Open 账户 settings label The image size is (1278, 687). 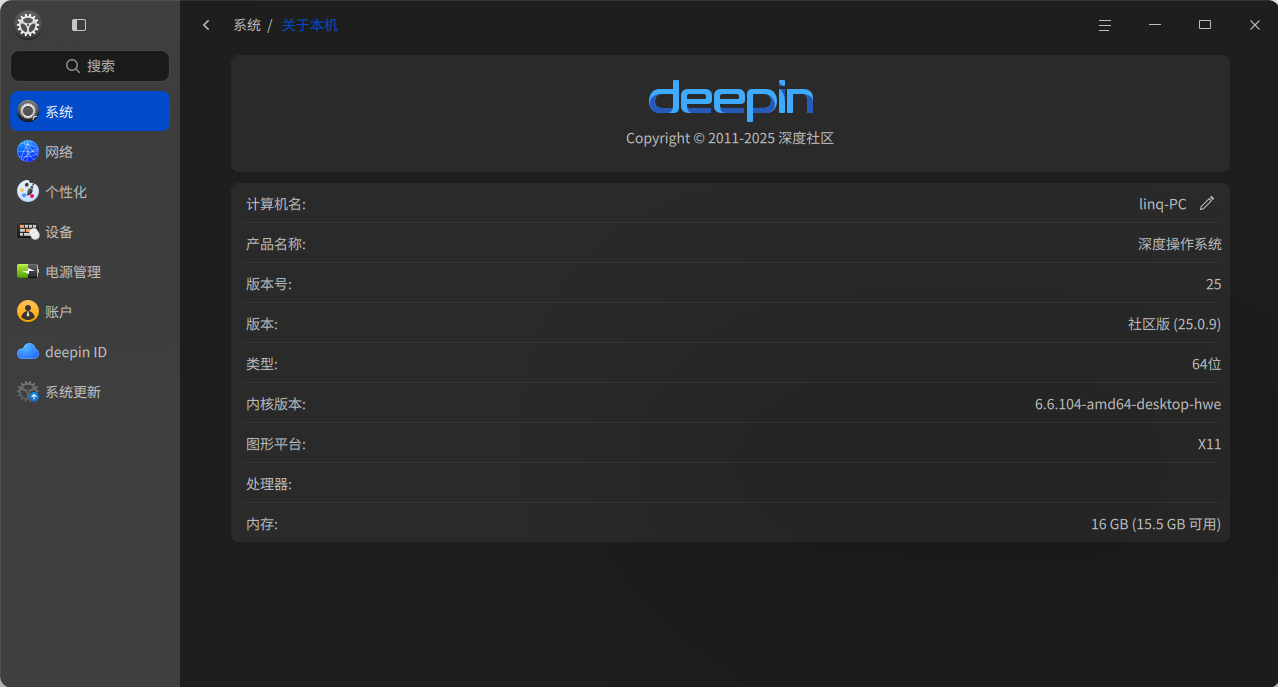[x=58, y=312]
